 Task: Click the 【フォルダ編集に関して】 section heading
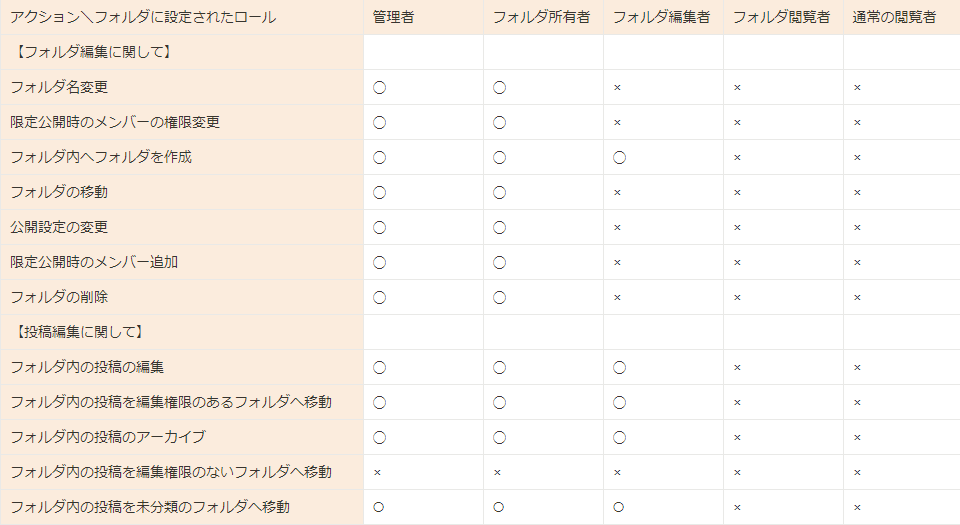coord(94,52)
